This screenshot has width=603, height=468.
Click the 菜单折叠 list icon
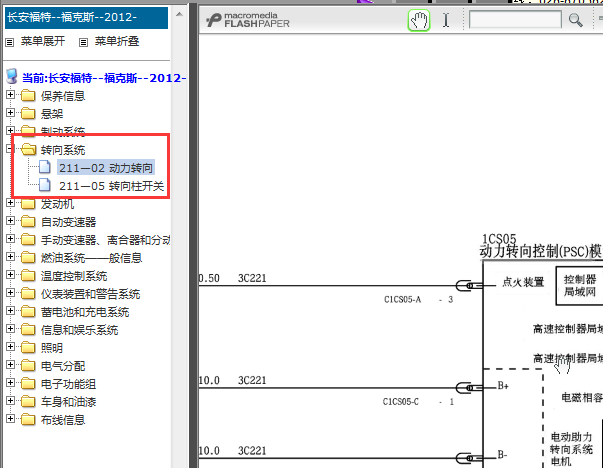point(83,42)
